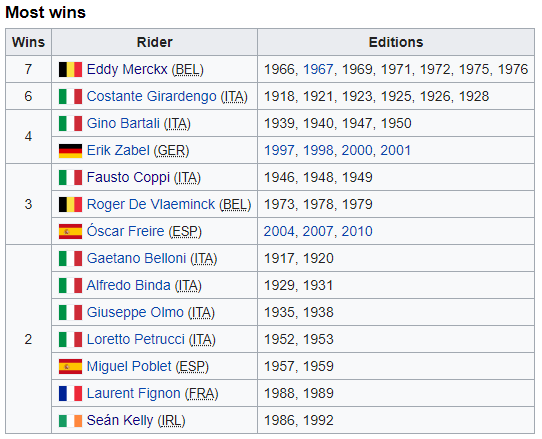Click the French flag beside Laurent Fignon
This screenshot has height=439, width=542.
click(70, 394)
